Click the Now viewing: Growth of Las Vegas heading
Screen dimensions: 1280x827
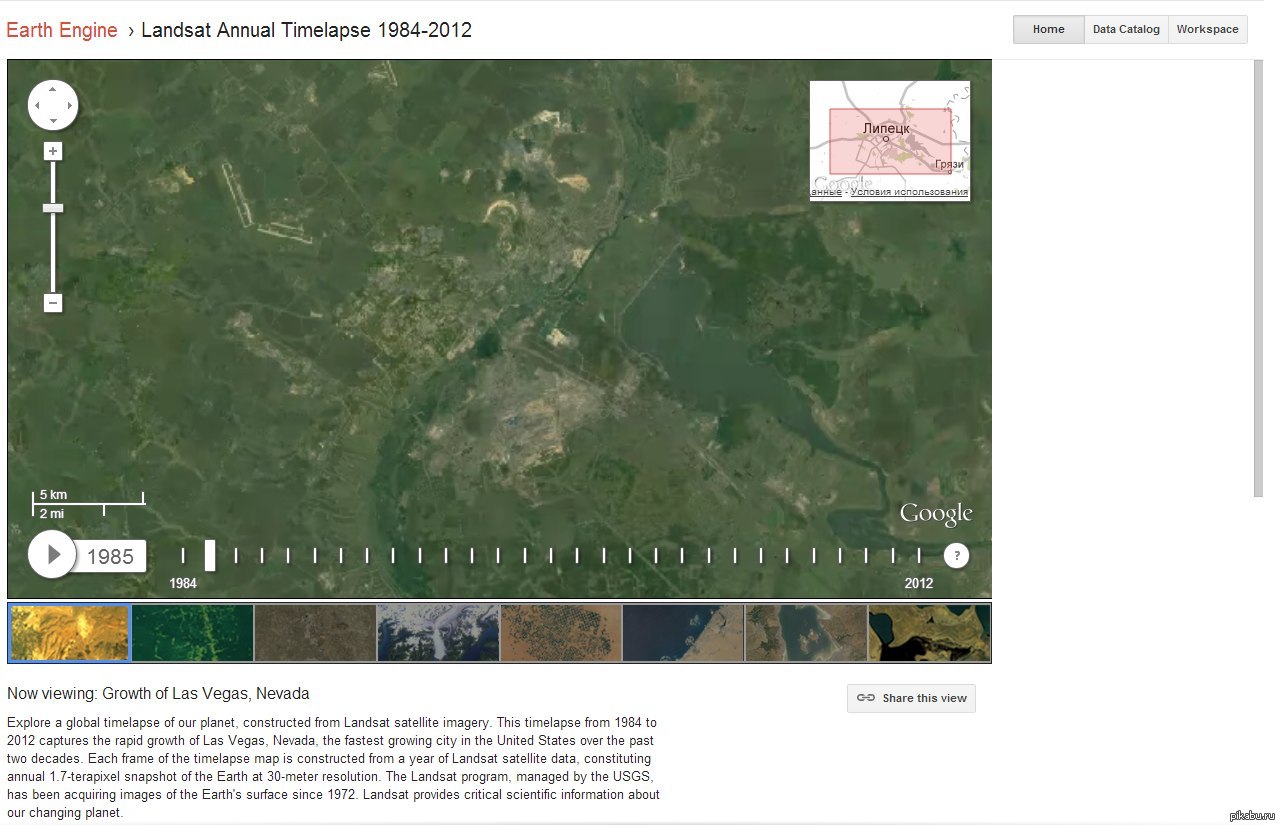158,693
